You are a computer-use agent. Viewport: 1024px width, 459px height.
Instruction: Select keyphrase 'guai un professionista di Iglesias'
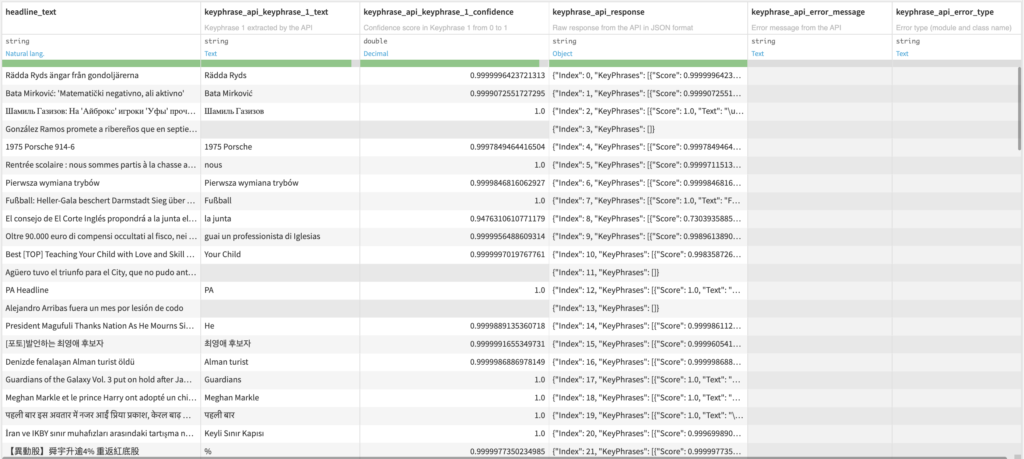coord(280,236)
